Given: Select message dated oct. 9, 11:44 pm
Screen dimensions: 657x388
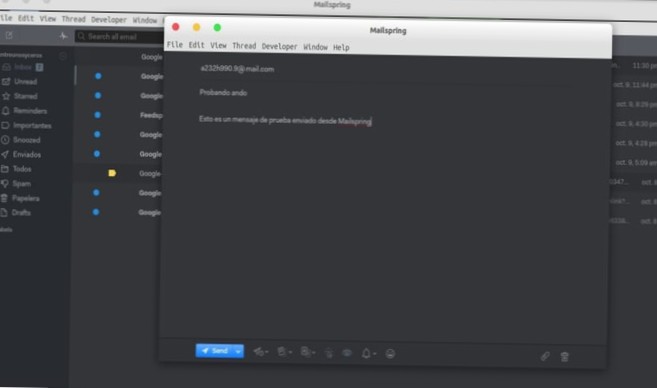Looking at the screenshot, I should click(635, 85).
